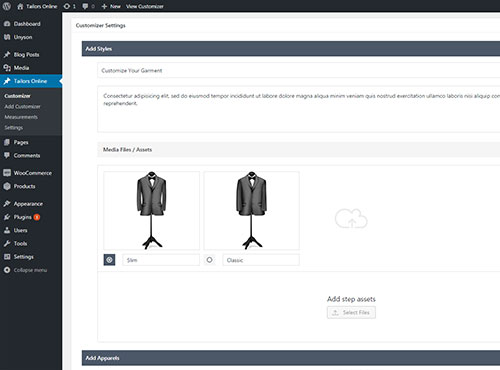Click the Select Files button
This screenshot has width=500, height=370.
click(x=351, y=312)
